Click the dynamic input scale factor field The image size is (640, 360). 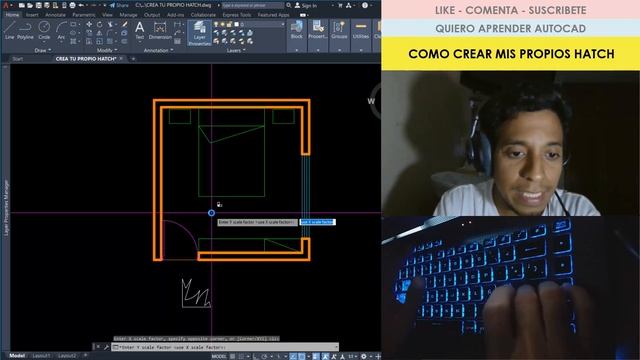[x=318, y=222]
